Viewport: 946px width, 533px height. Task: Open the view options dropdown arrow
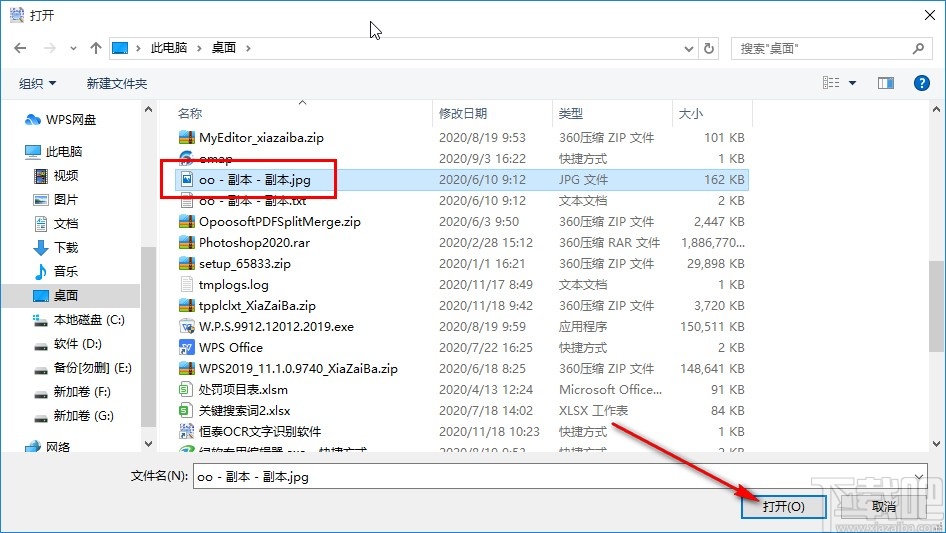pos(852,83)
